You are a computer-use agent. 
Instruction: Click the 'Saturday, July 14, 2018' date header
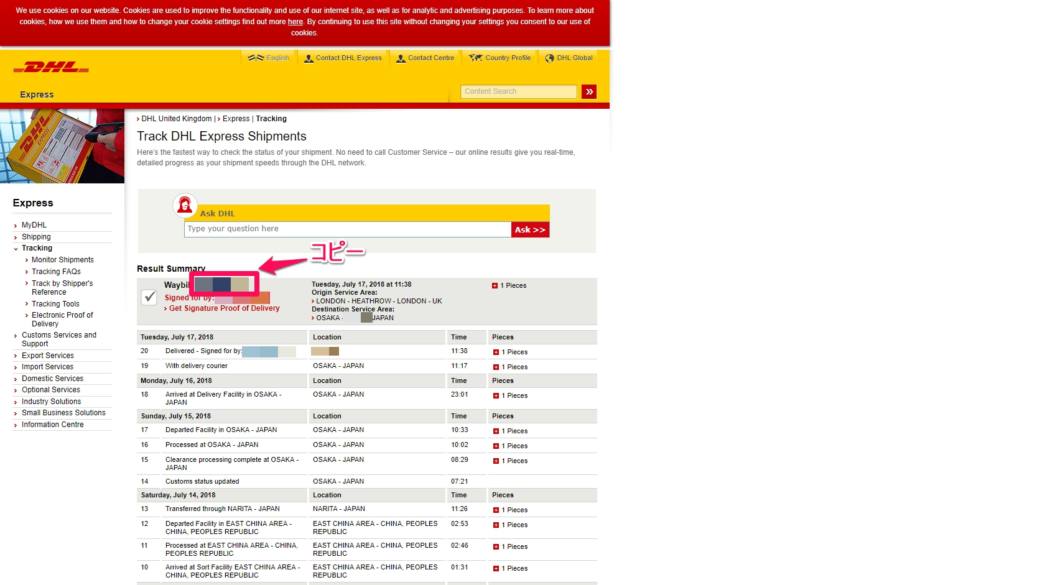click(x=178, y=495)
